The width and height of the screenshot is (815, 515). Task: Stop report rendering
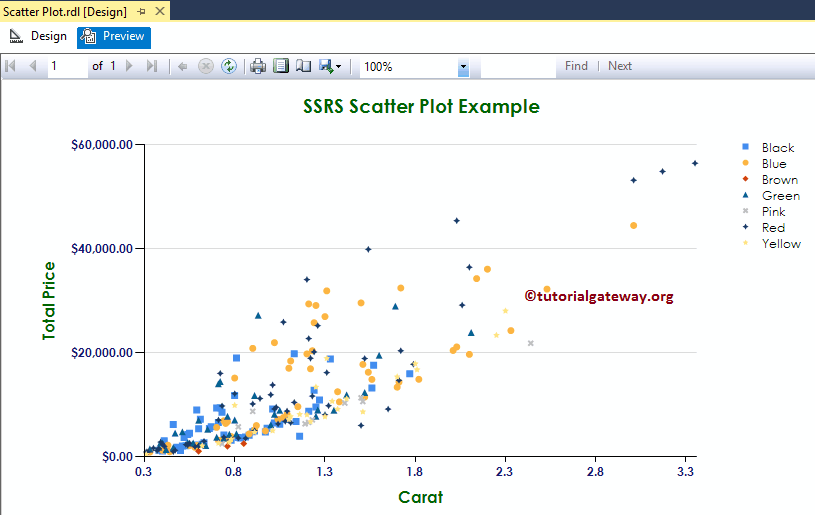(x=206, y=67)
